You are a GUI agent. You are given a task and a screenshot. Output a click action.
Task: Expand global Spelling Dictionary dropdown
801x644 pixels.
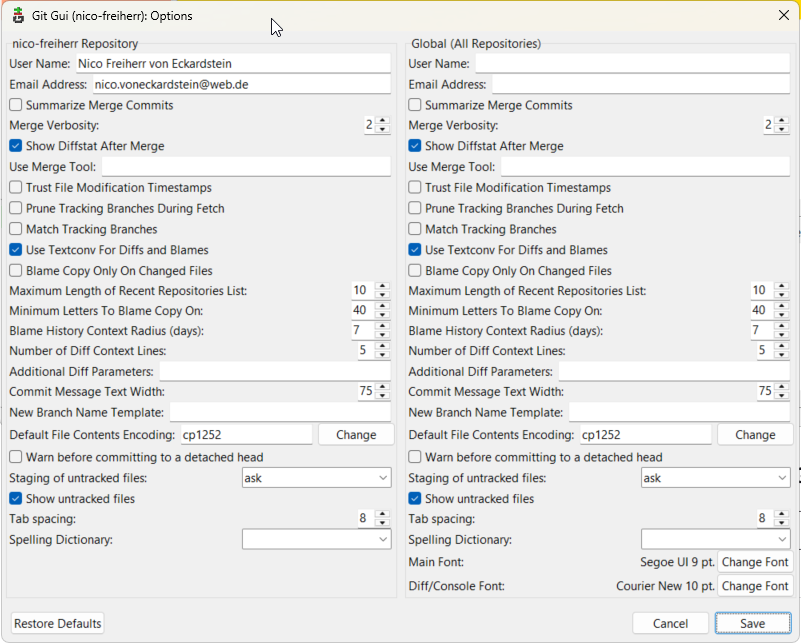(715, 540)
